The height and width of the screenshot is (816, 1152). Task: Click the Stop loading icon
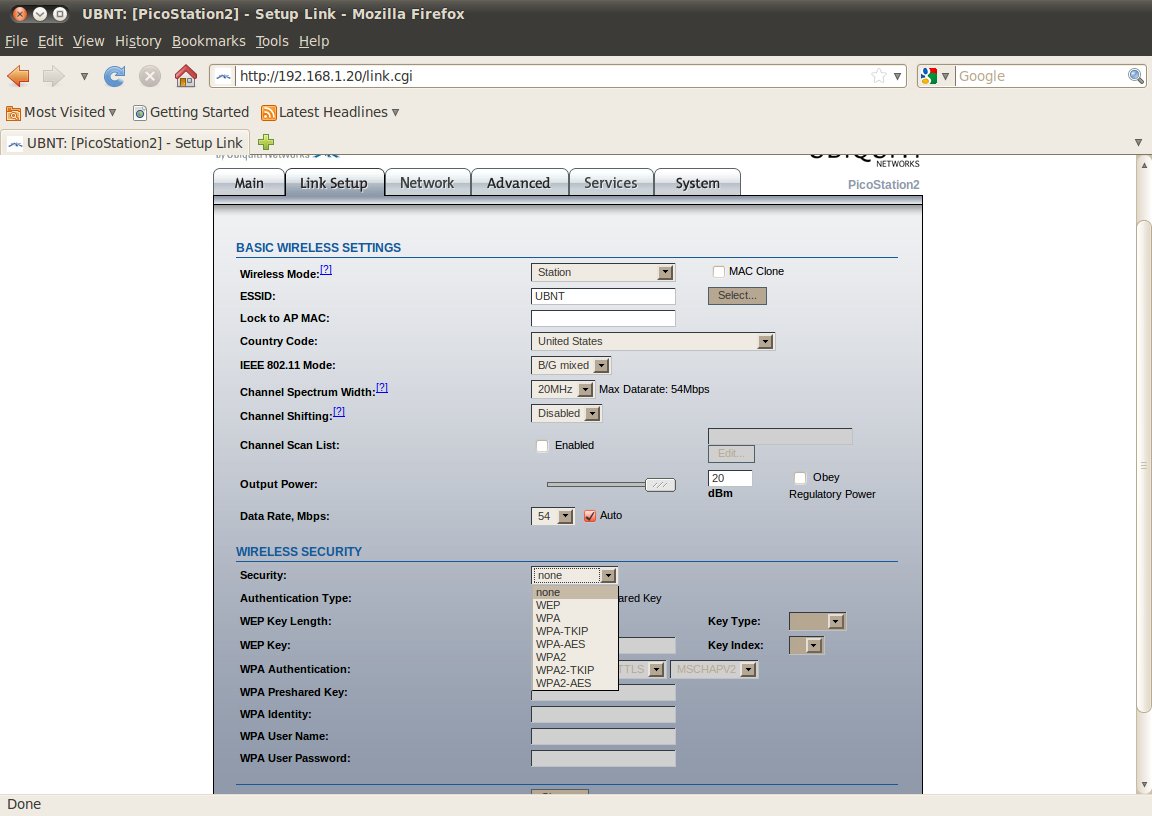point(150,76)
